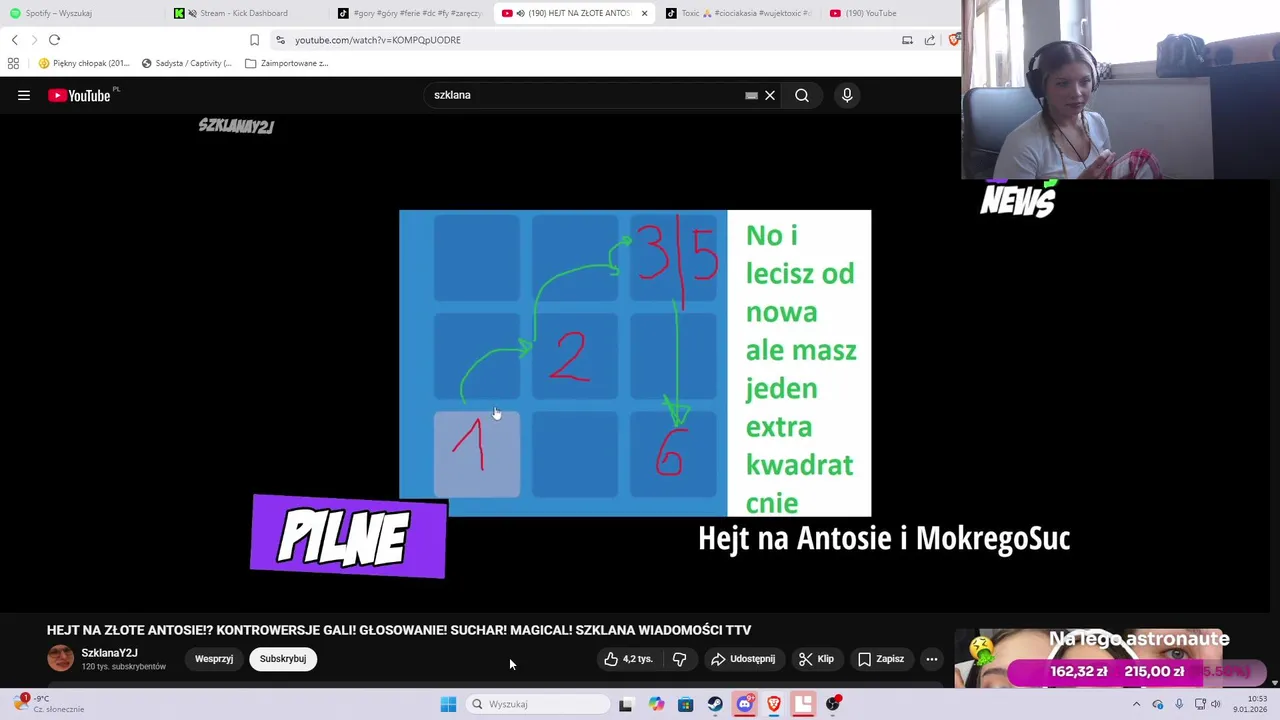Go back in the browser

point(14,40)
